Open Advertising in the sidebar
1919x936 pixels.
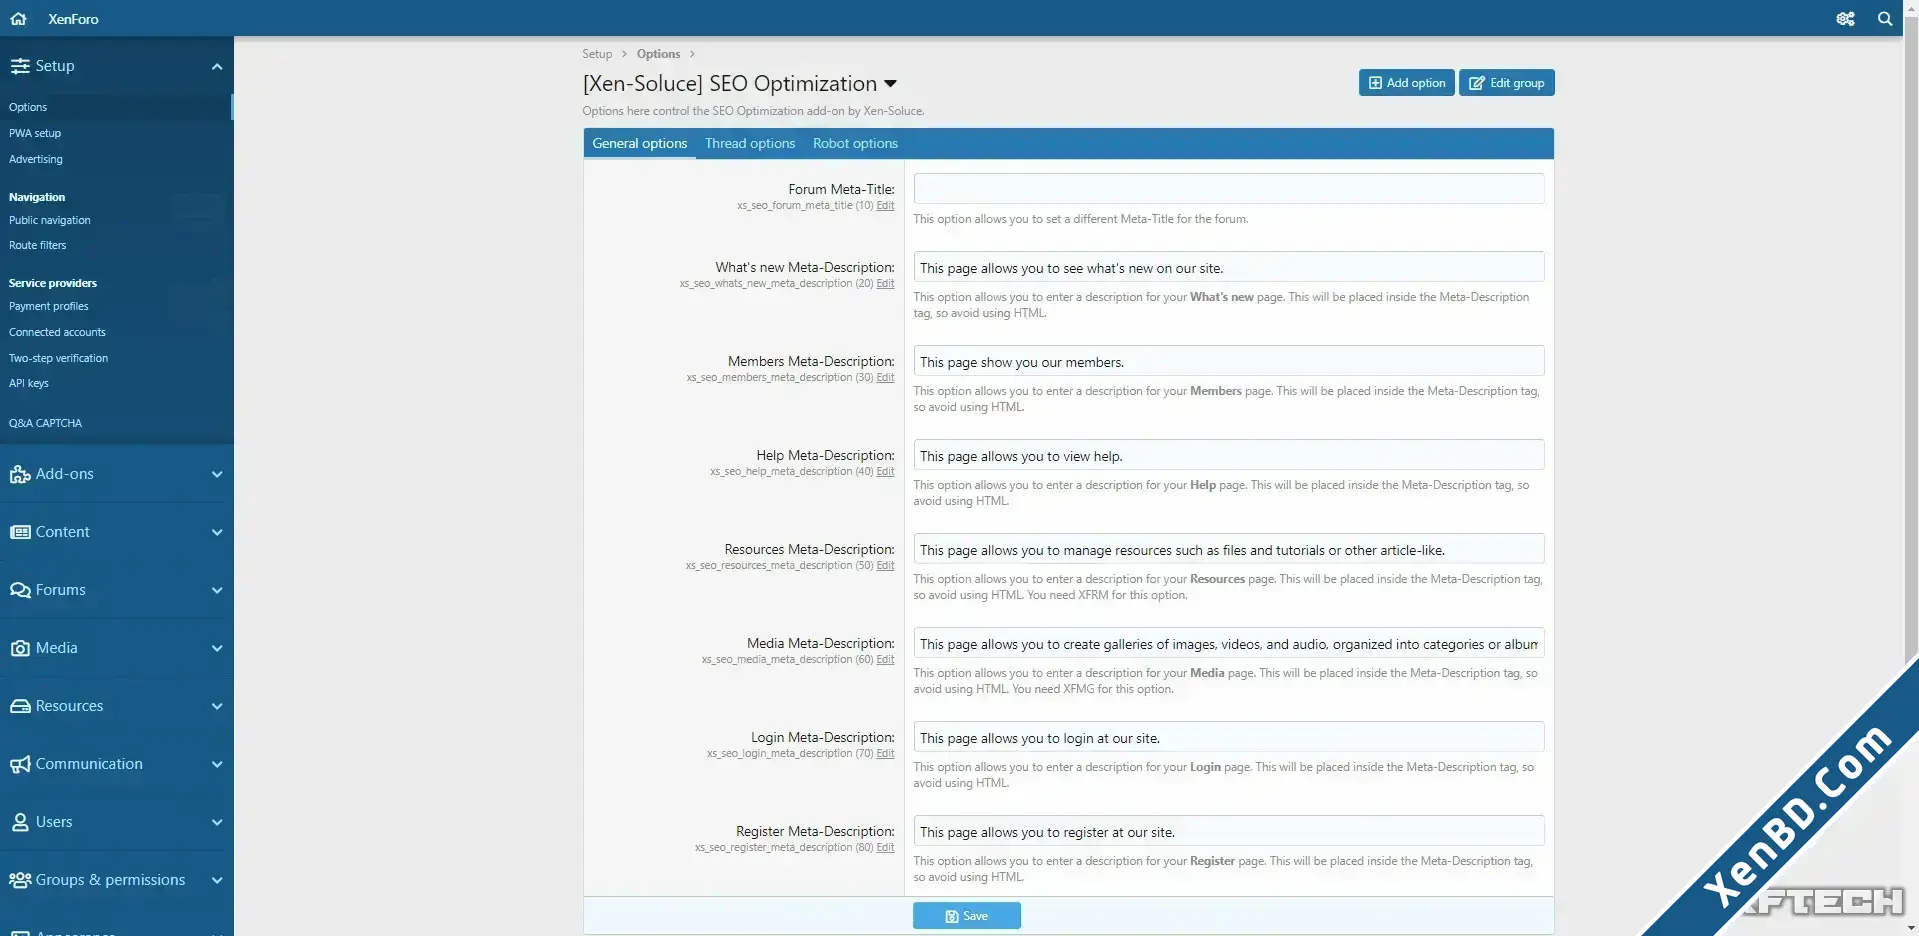coord(36,159)
